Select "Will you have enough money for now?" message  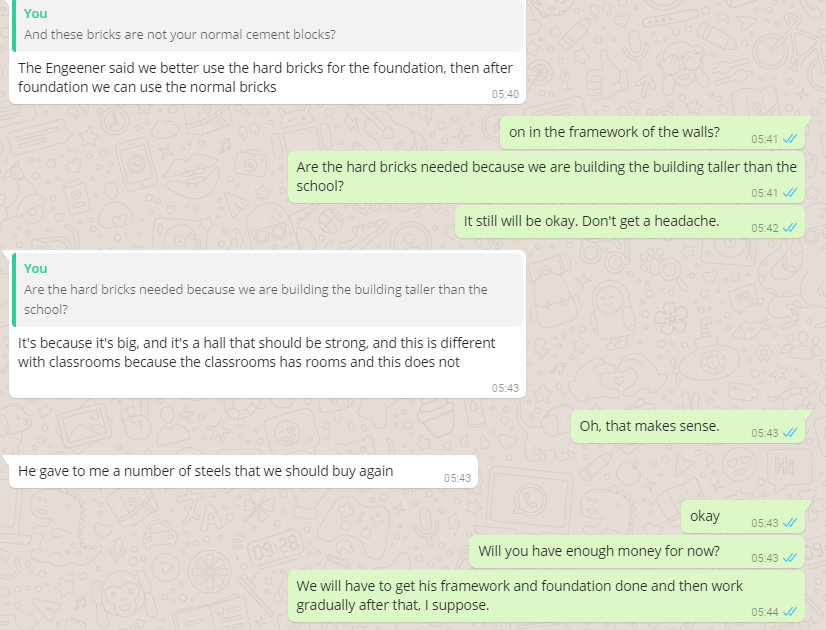[x=598, y=551]
